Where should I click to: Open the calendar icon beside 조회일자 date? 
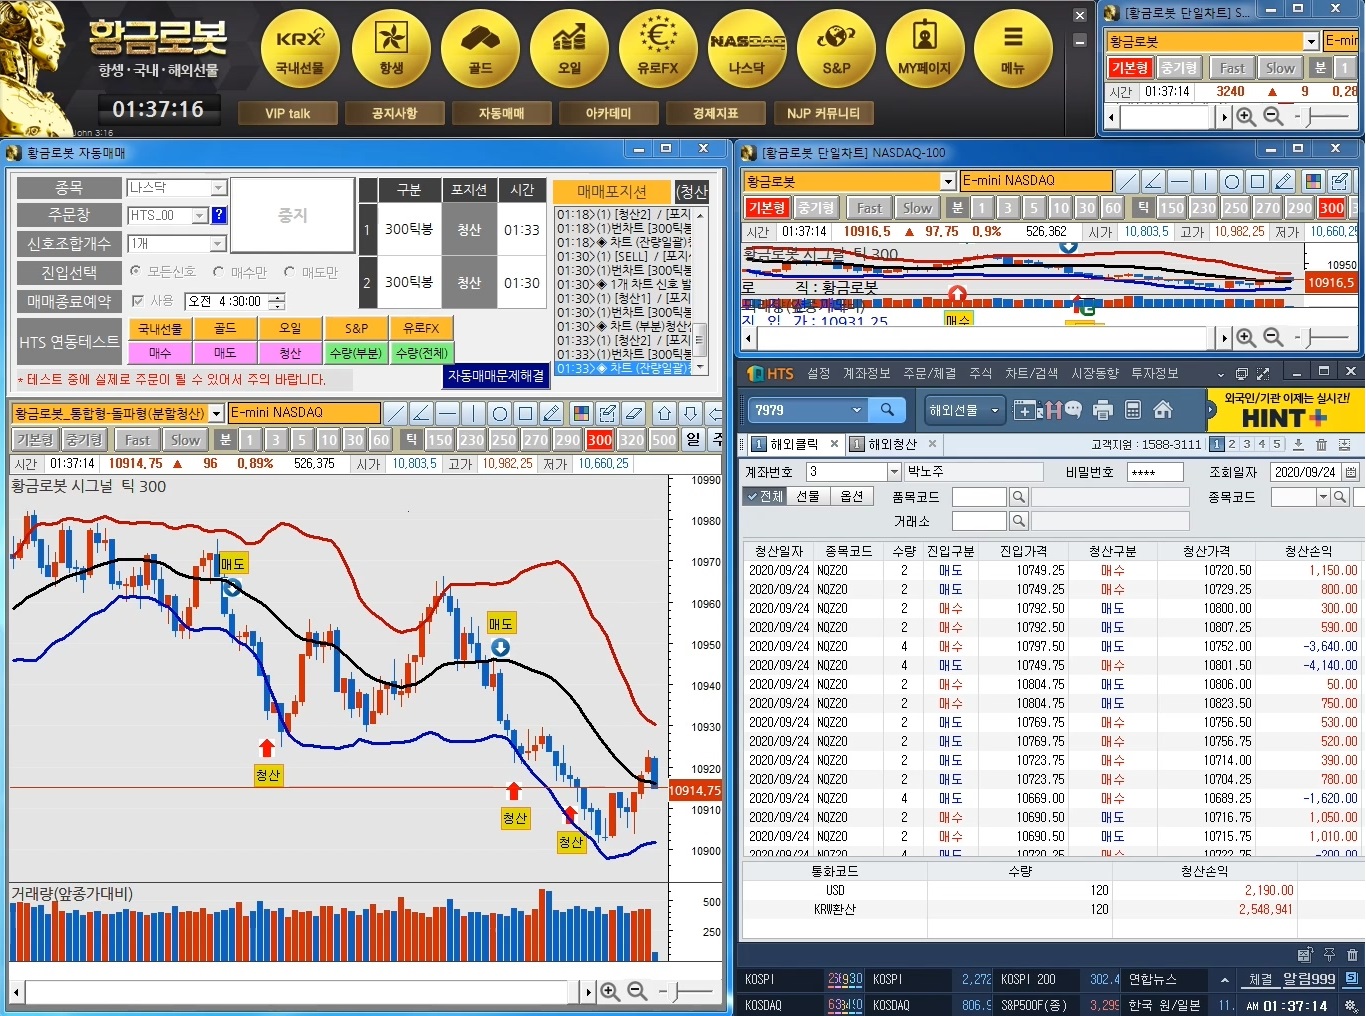(1351, 472)
